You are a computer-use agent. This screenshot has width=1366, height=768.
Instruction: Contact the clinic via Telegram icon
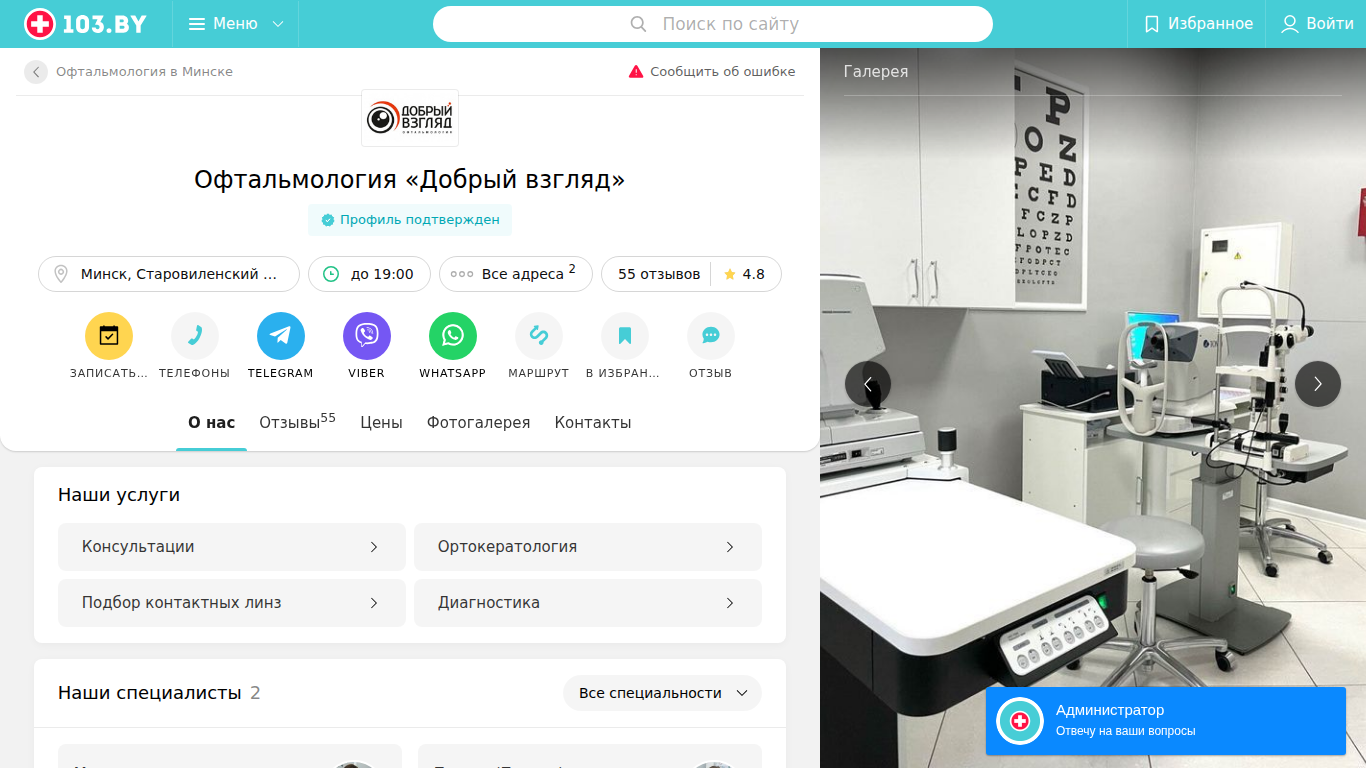[x=281, y=336]
